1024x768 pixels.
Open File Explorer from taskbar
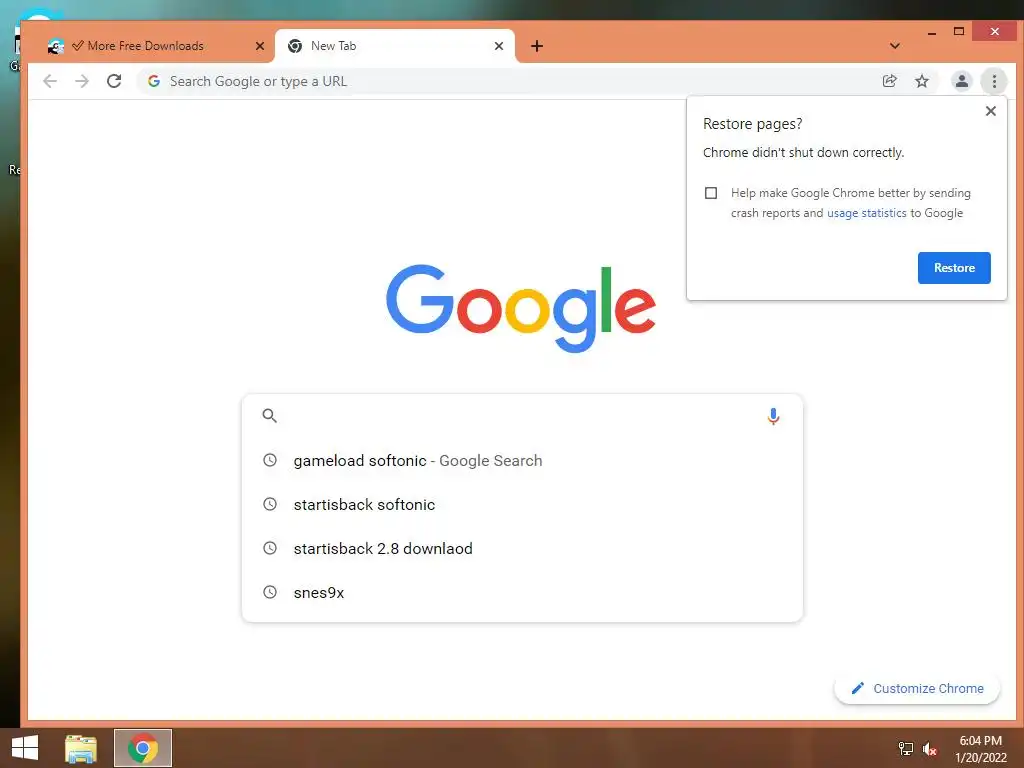[81, 748]
